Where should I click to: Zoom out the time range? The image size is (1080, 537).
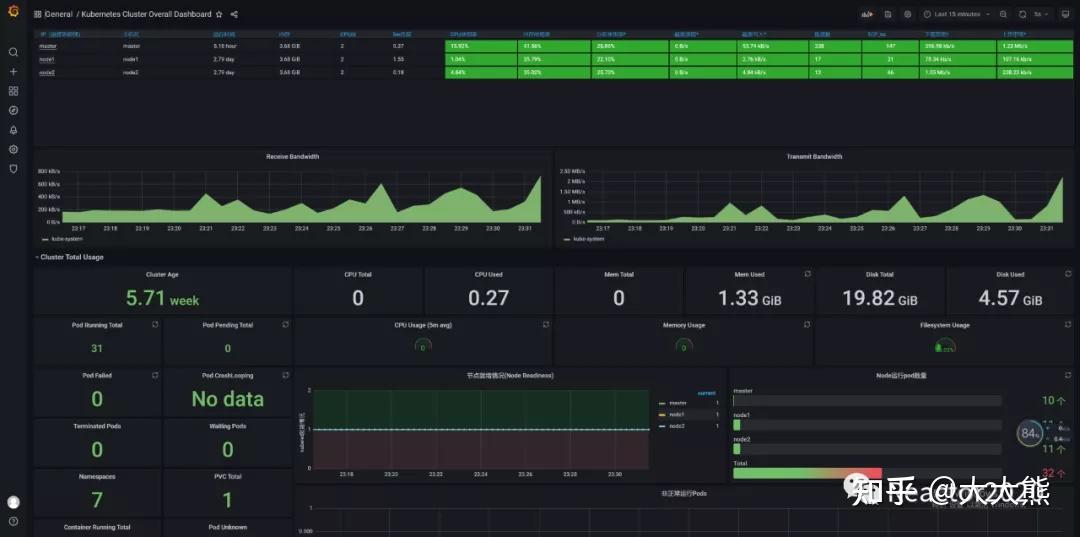point(1003,14)
